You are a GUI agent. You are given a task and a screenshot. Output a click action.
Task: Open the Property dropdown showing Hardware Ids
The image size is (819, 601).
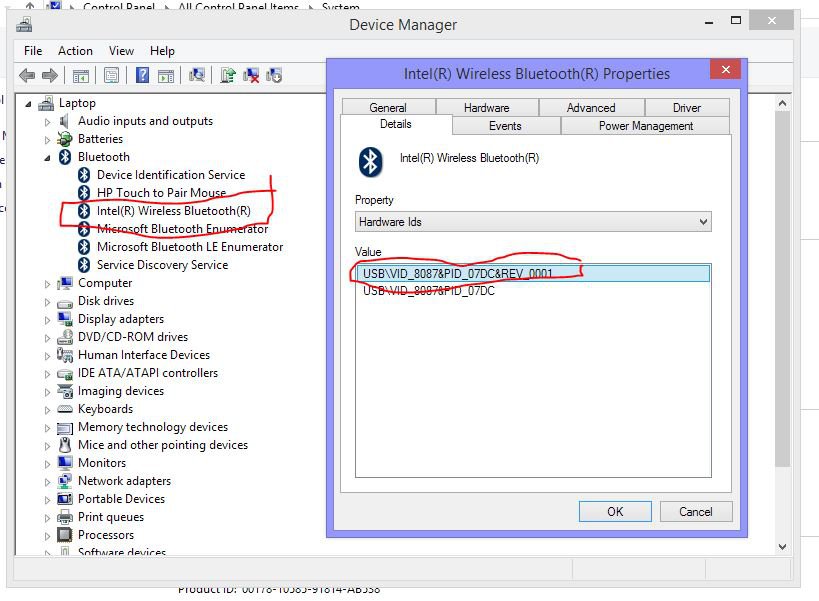click(533, 222)
